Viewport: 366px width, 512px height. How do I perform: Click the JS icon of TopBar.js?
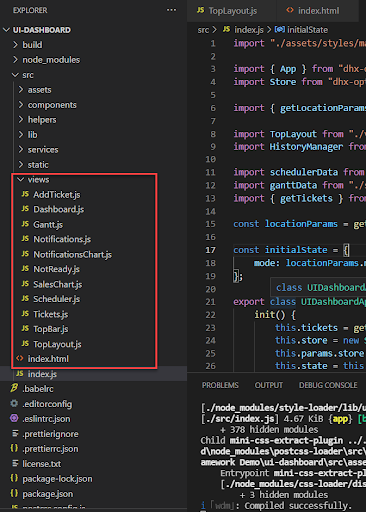[25, 328]
